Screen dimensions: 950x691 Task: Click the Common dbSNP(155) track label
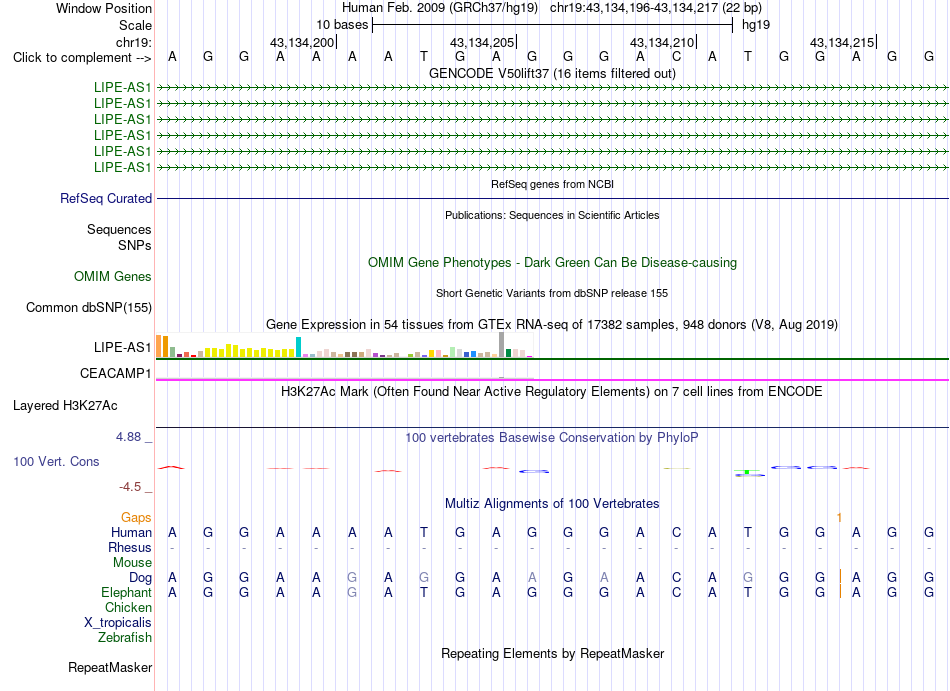coord(89,308)
